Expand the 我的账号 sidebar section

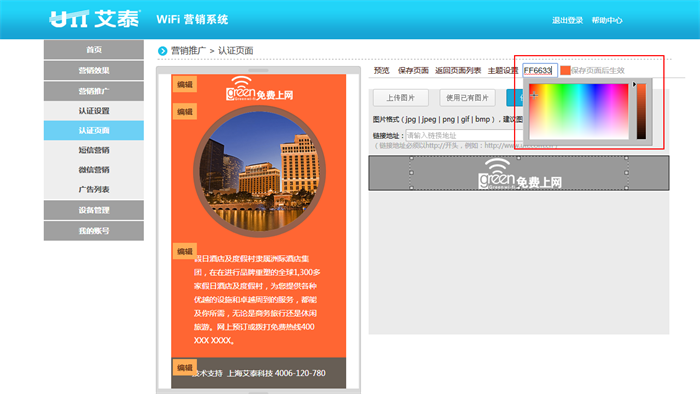pos(94,231)
